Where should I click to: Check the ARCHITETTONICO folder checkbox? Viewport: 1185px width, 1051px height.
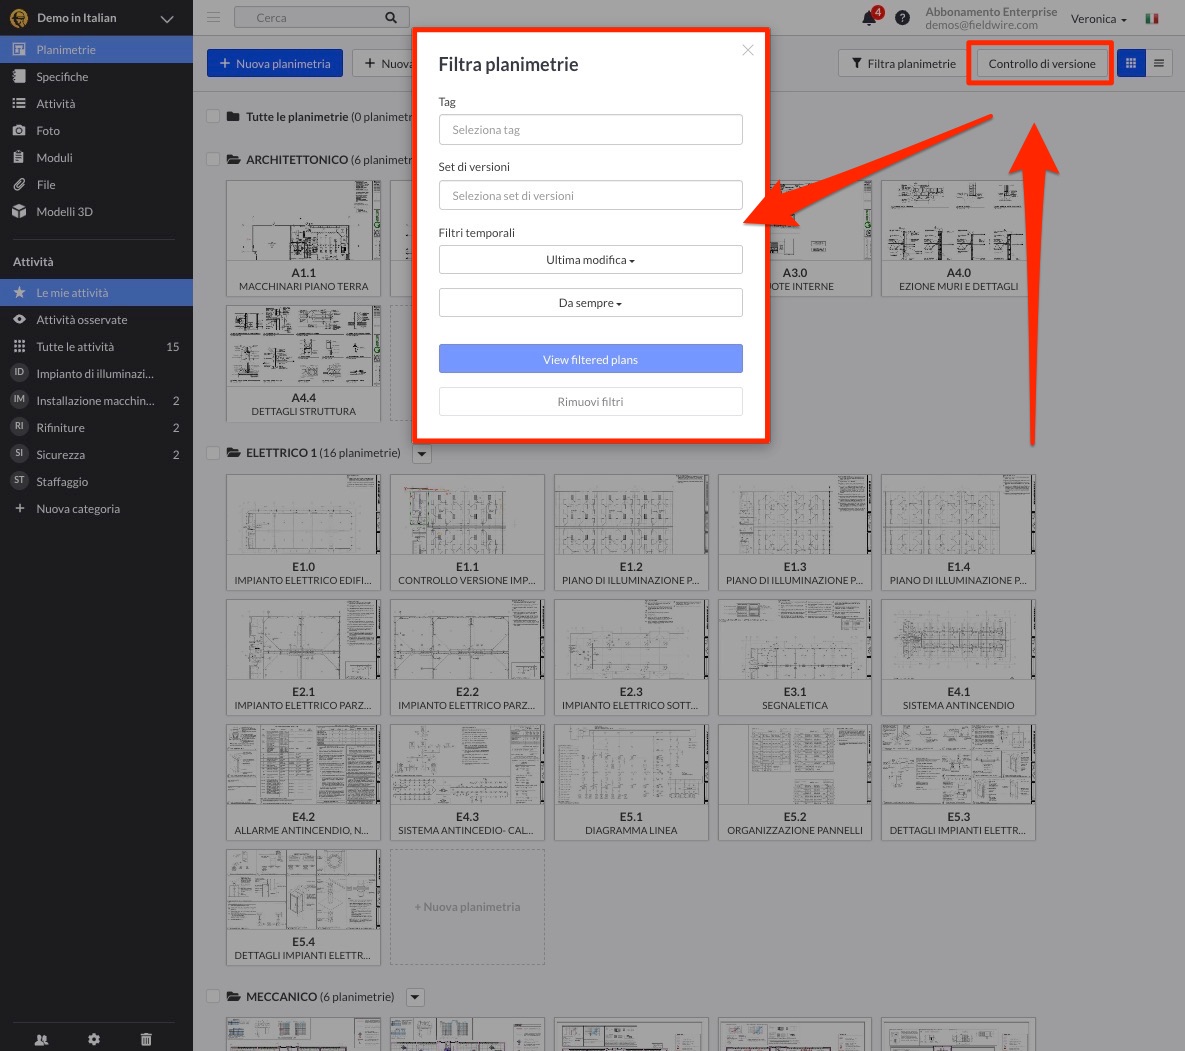point(213,159)
